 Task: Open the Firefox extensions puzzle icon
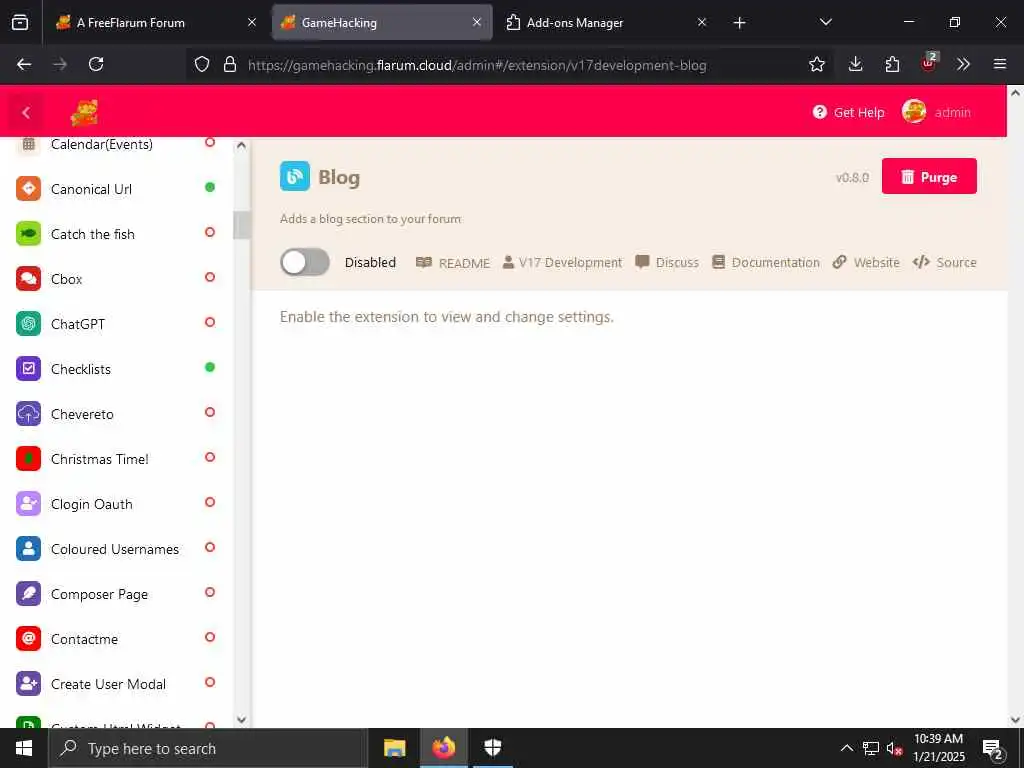point(892,64)
